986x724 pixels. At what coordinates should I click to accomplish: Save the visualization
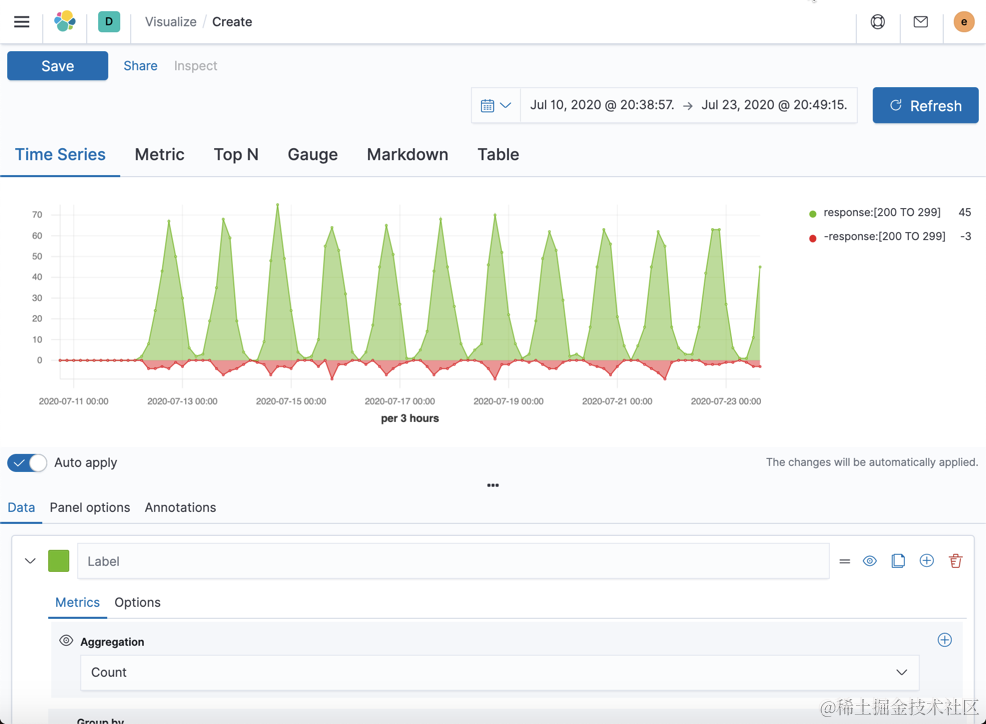coord(57,66)
